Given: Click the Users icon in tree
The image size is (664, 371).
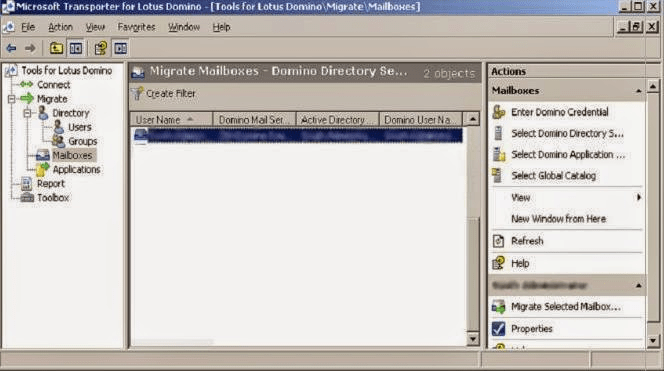Looking at the screenshot, I should coord(59,127).
